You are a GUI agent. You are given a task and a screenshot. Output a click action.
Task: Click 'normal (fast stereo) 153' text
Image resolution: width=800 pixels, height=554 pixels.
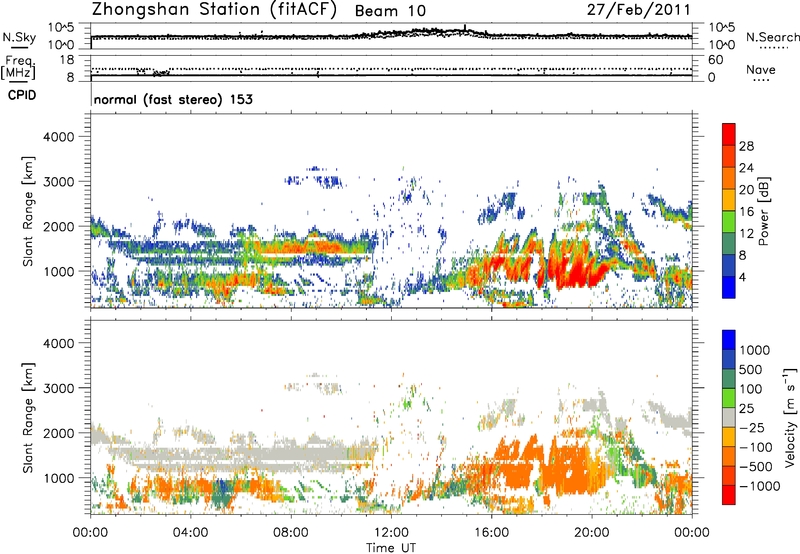[173, 99]
